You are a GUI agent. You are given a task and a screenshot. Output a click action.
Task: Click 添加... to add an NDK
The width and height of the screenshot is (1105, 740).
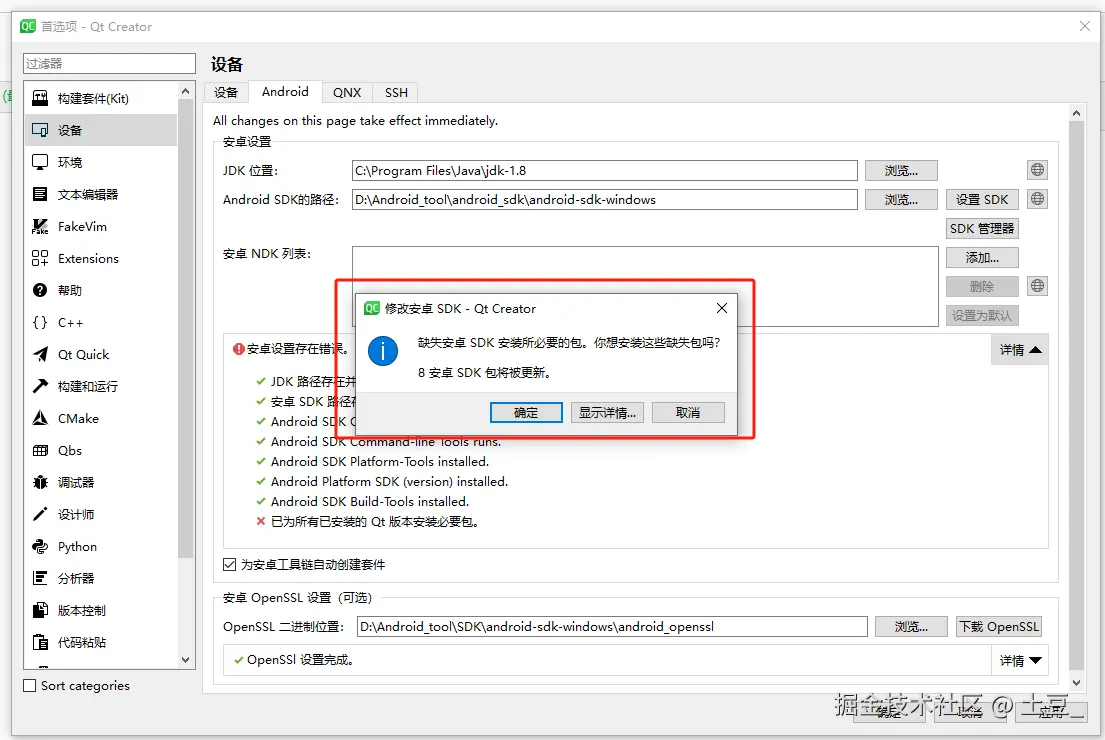(x=982, y=257)
